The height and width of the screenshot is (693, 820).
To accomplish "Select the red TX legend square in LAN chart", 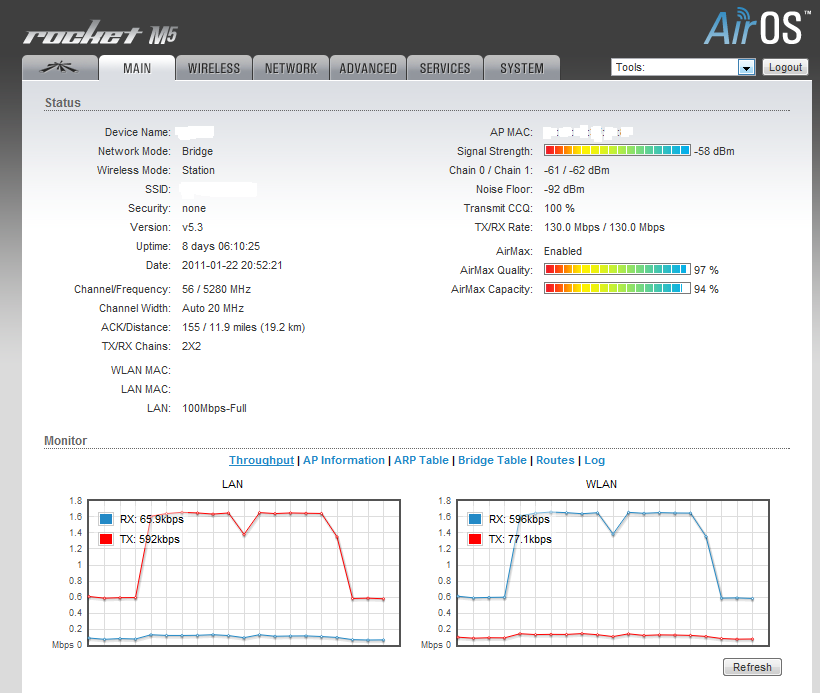I will pyautogui.click(x=106, y=539).
